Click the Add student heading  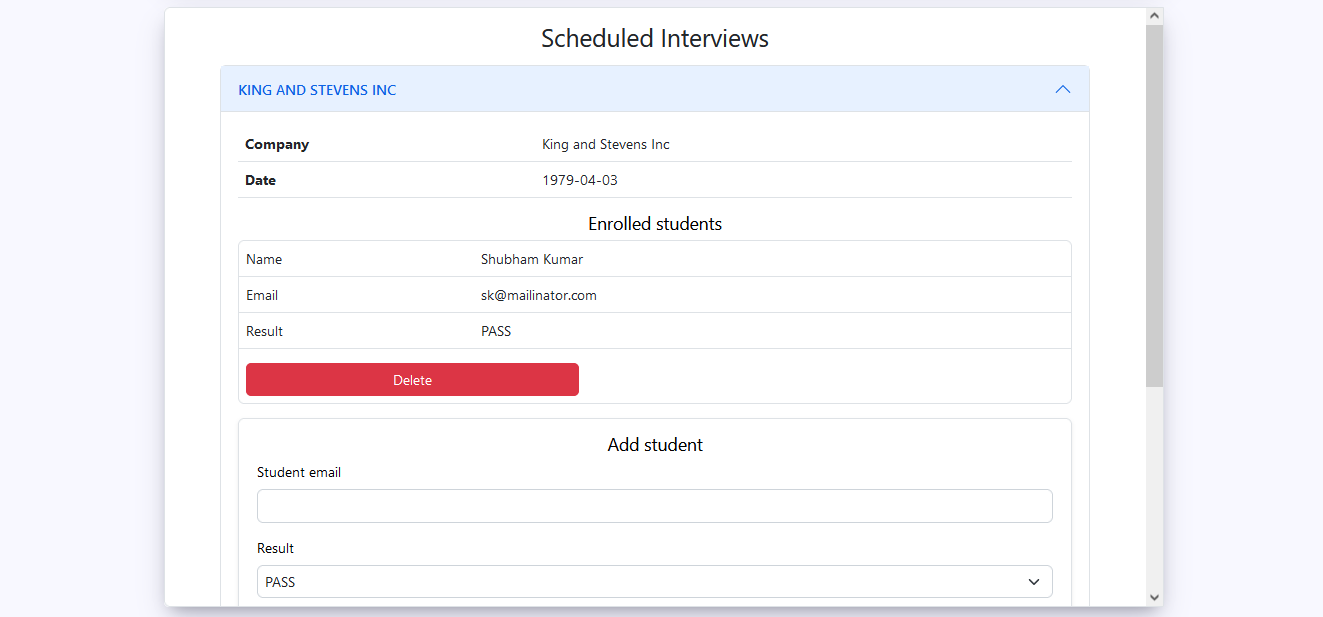point(655,445)
